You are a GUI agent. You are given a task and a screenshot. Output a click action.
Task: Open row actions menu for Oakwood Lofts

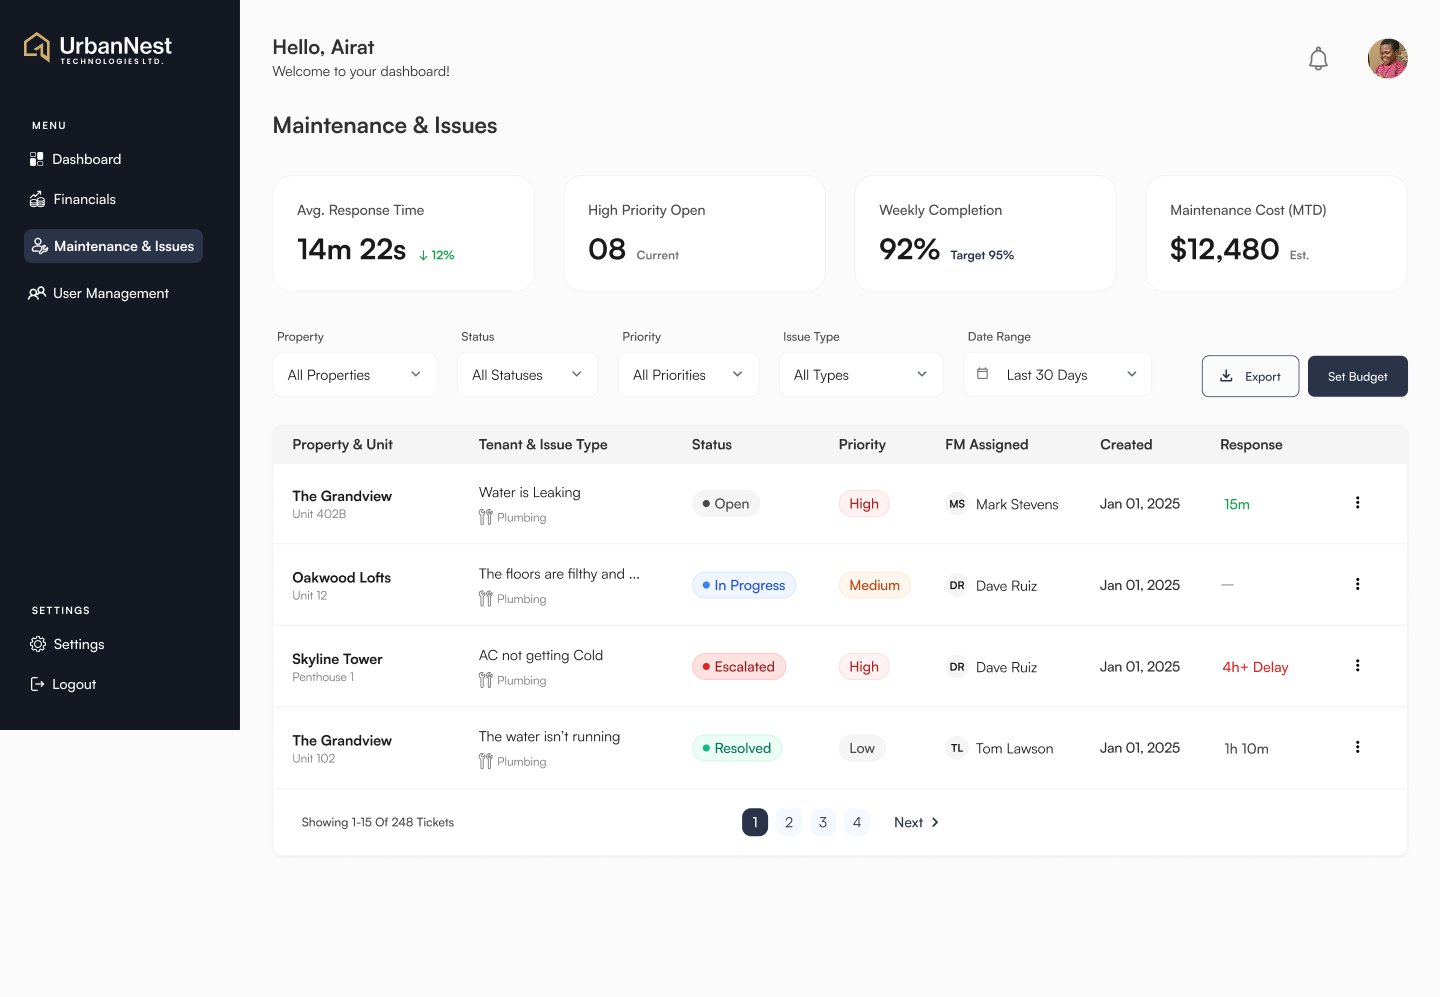click(1357, 584)
